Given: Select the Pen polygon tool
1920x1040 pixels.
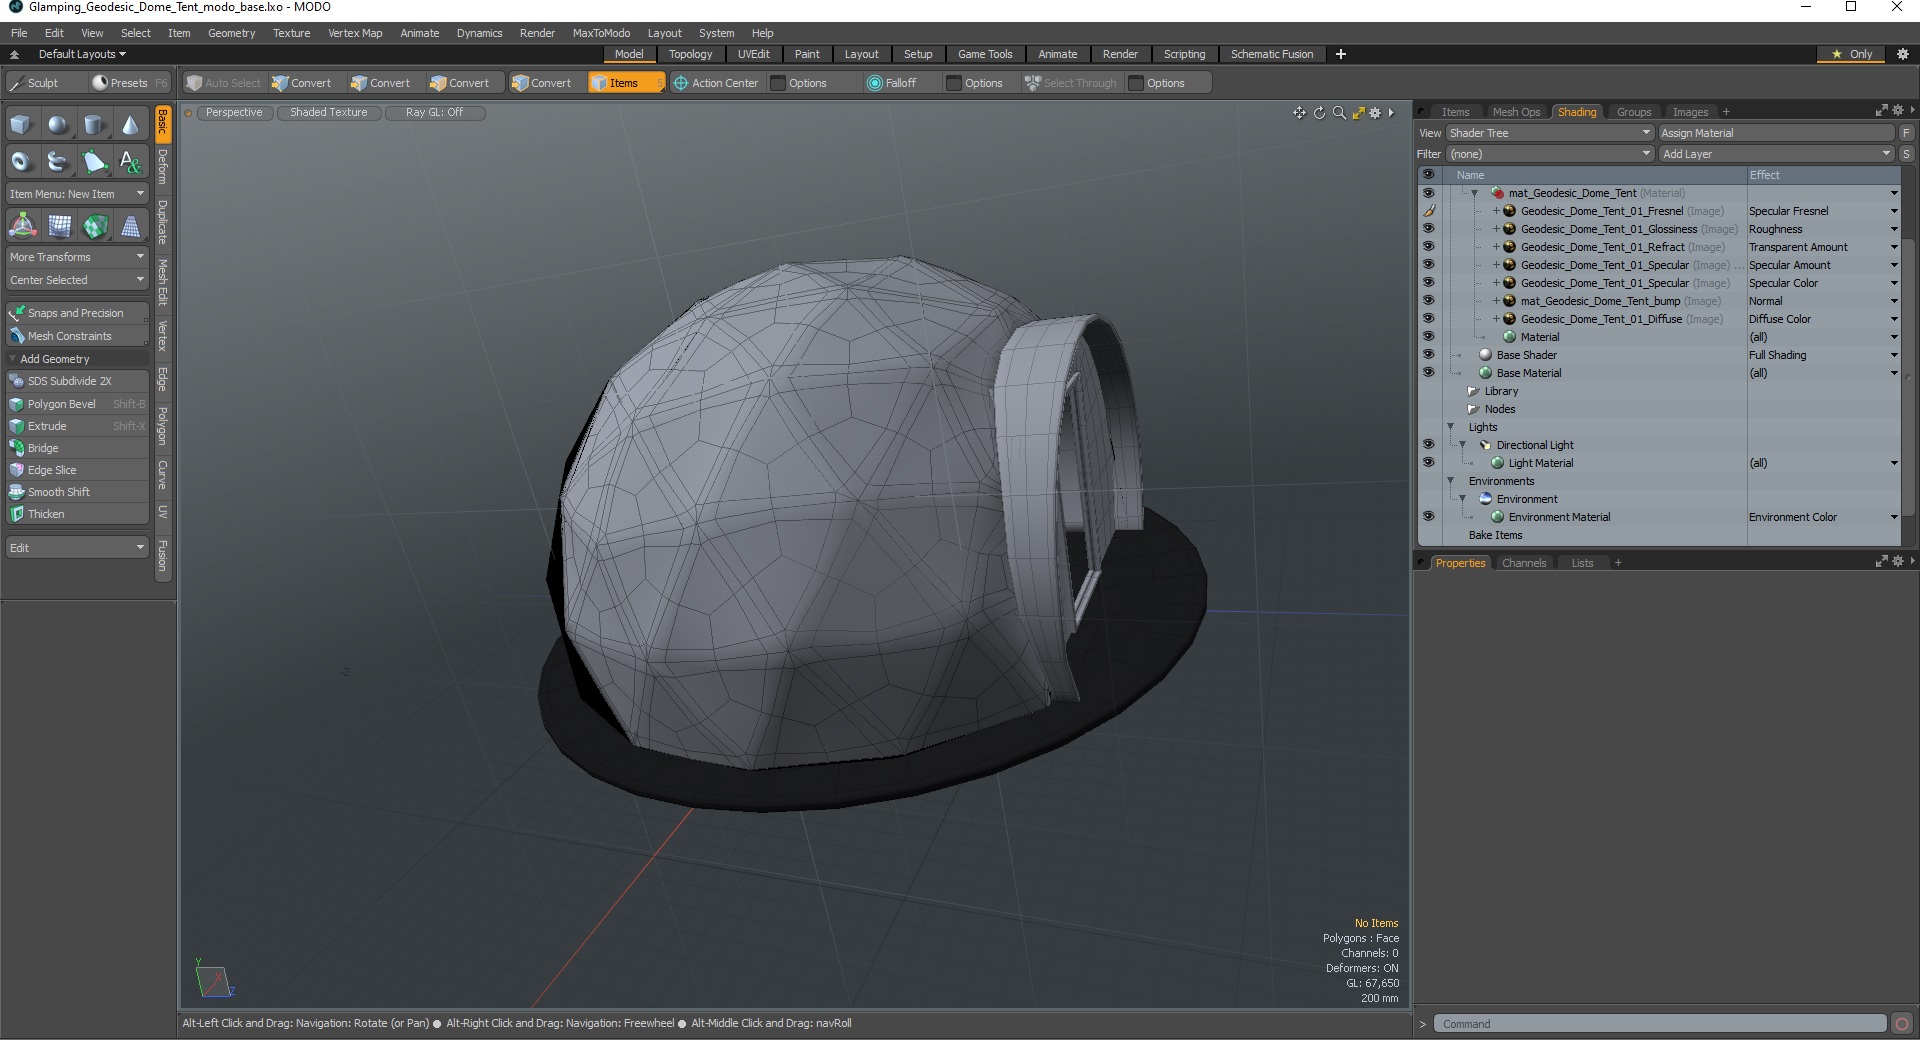Looking at the screenshot, I should pos(94,161).
